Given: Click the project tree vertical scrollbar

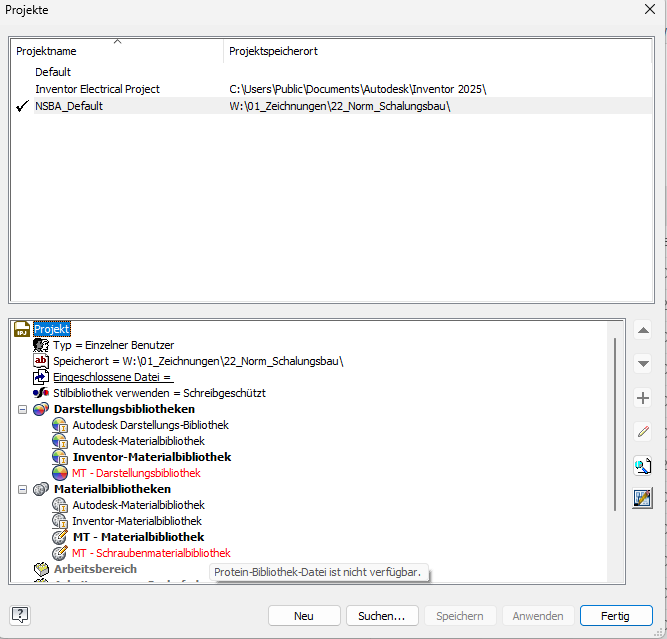Looking at the screenshot, I should point(615,424).
